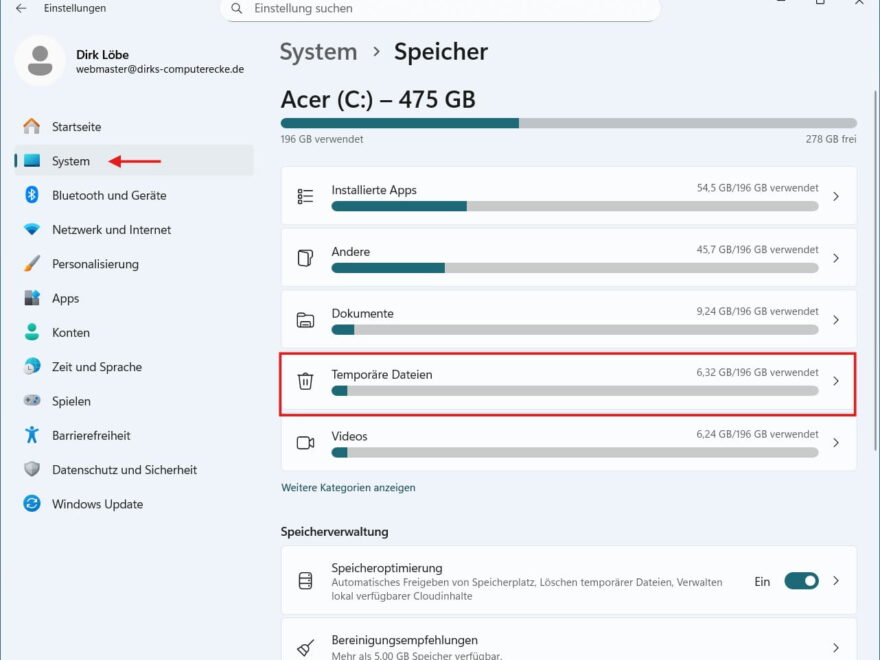Open Startseite from the sidebar
The image size is (880, 660).
pos(79,126)
